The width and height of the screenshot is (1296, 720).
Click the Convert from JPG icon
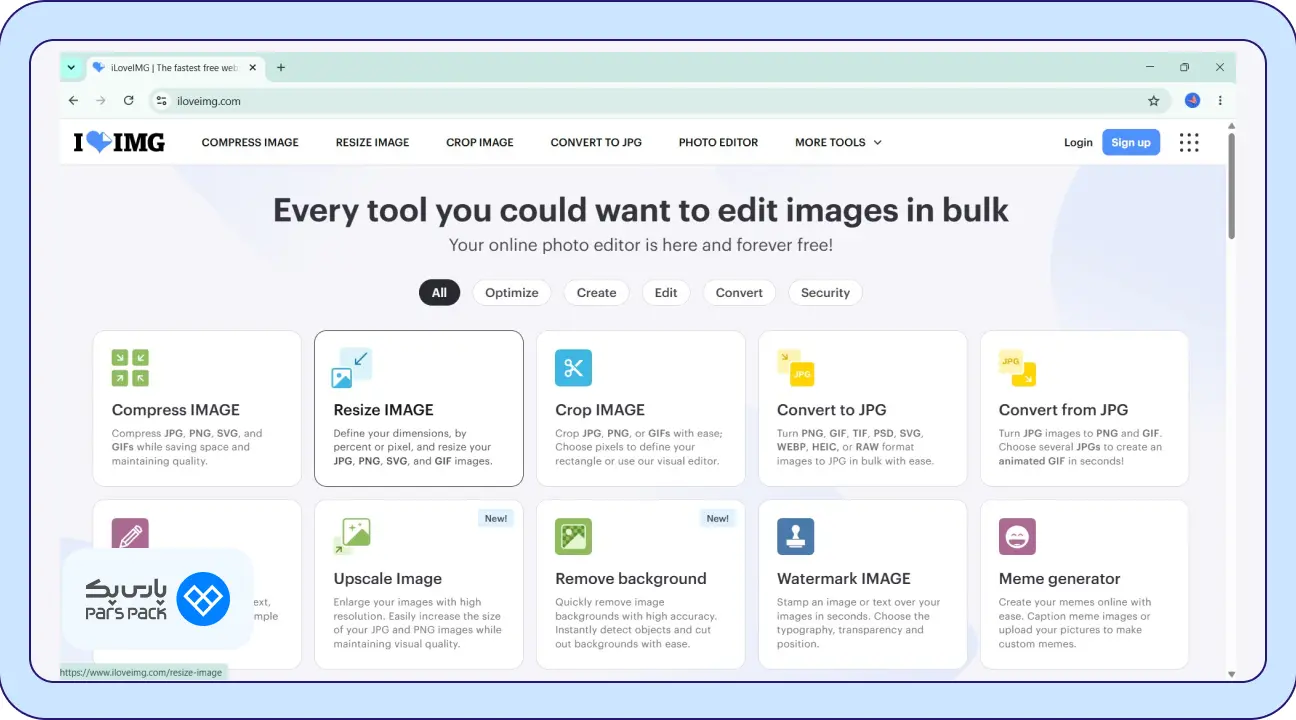[x=1017, y=367]
